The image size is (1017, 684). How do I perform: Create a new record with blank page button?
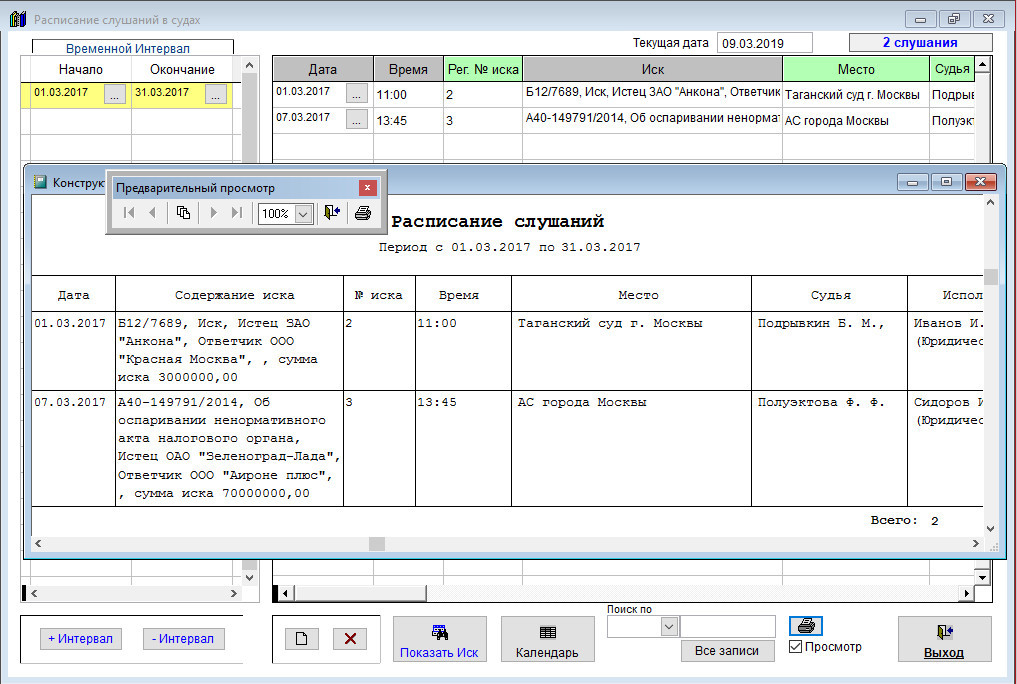pos(301,639)
